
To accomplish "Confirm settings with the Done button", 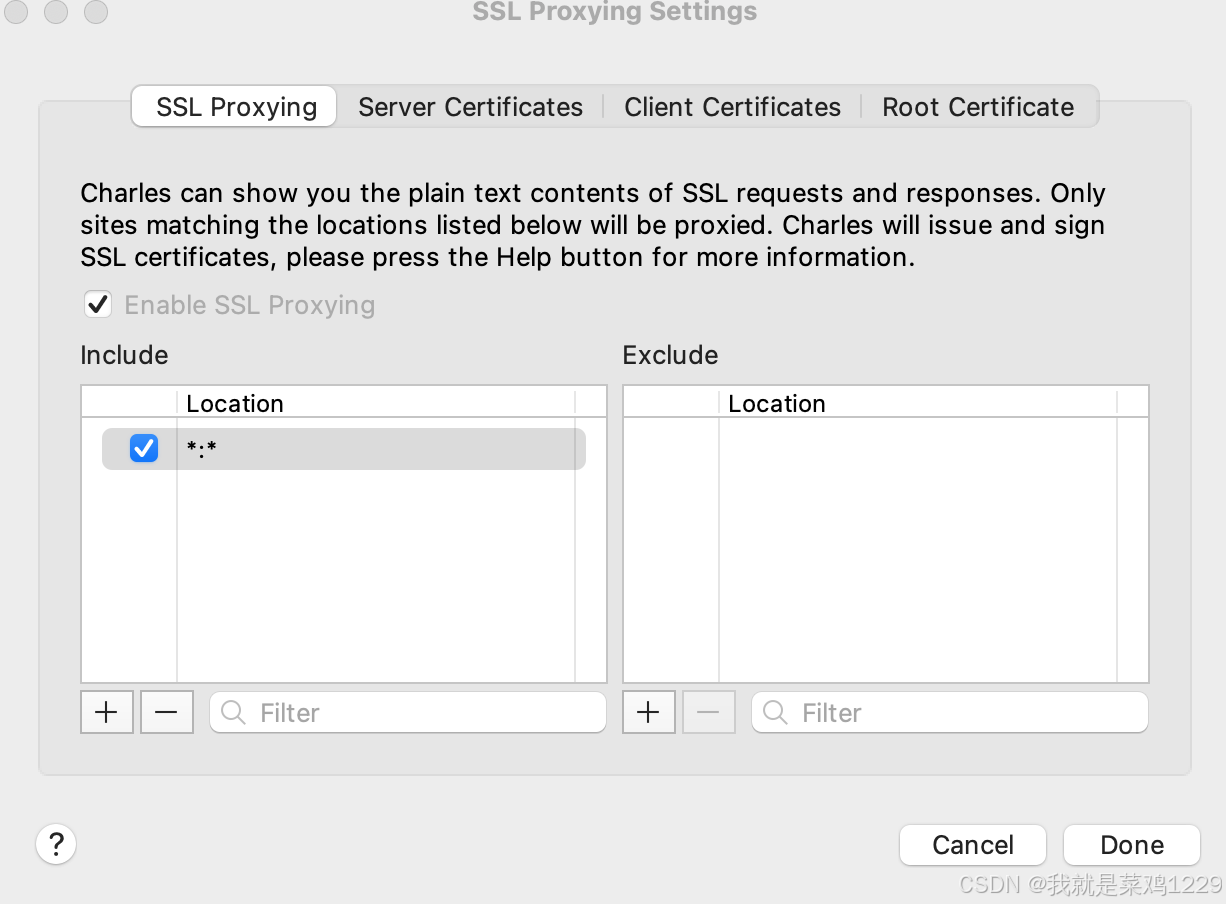I will [1132, 845].
